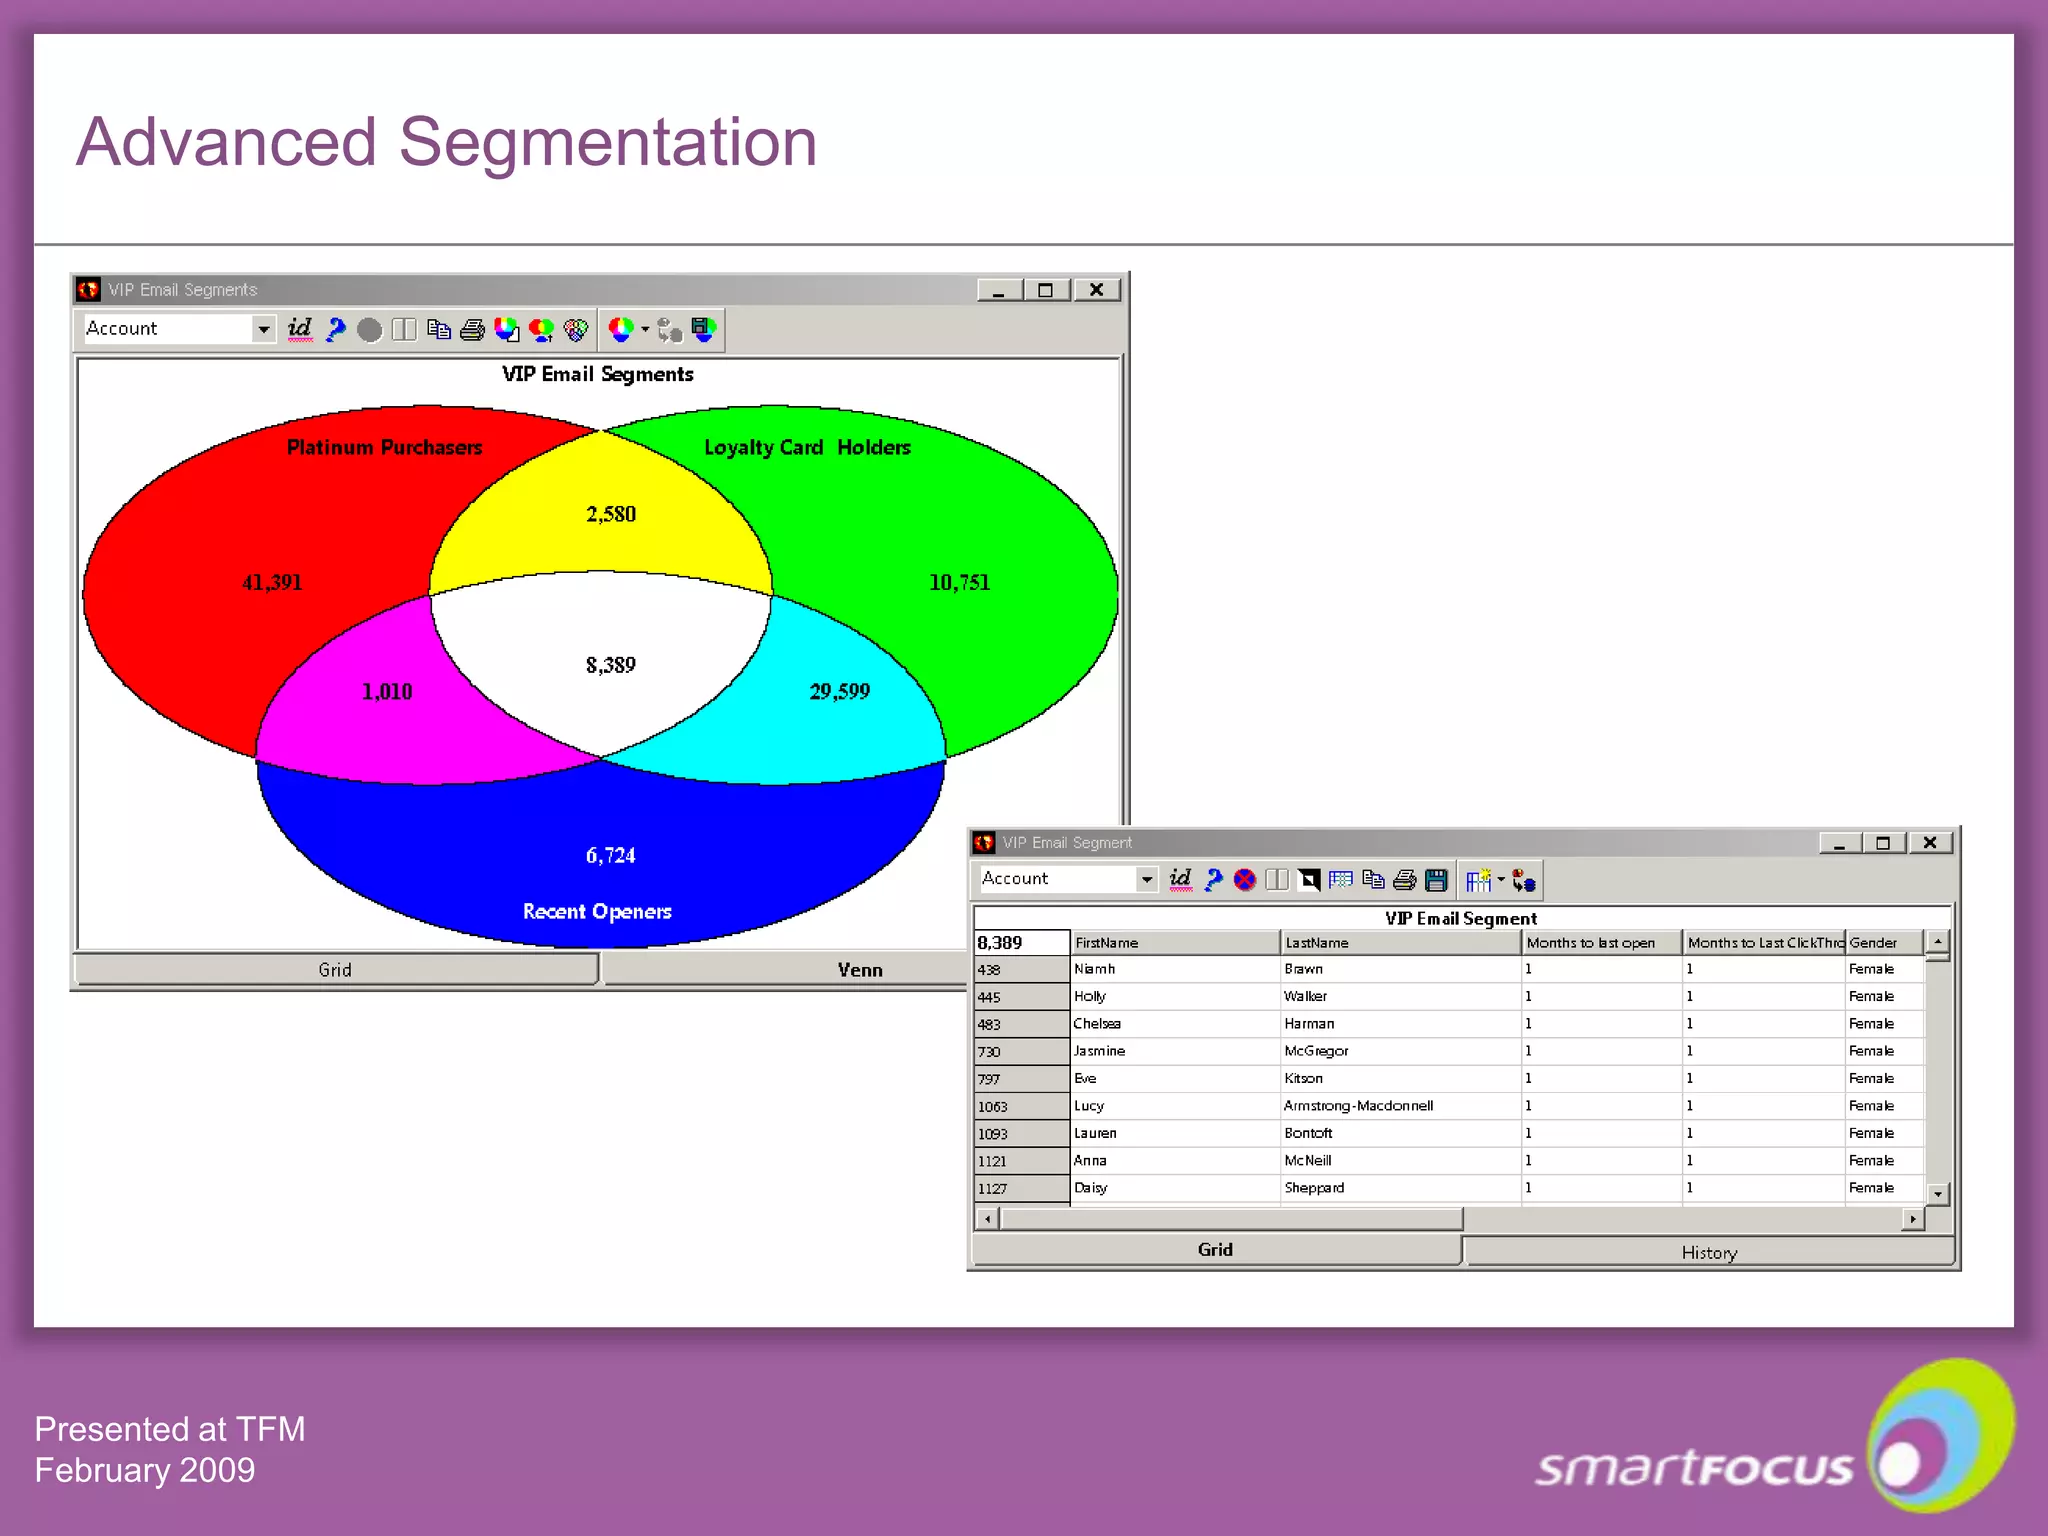Expand arrow beside Venn color circles icon
This screenshot has height=1536, width=2048.
[645, 329]
